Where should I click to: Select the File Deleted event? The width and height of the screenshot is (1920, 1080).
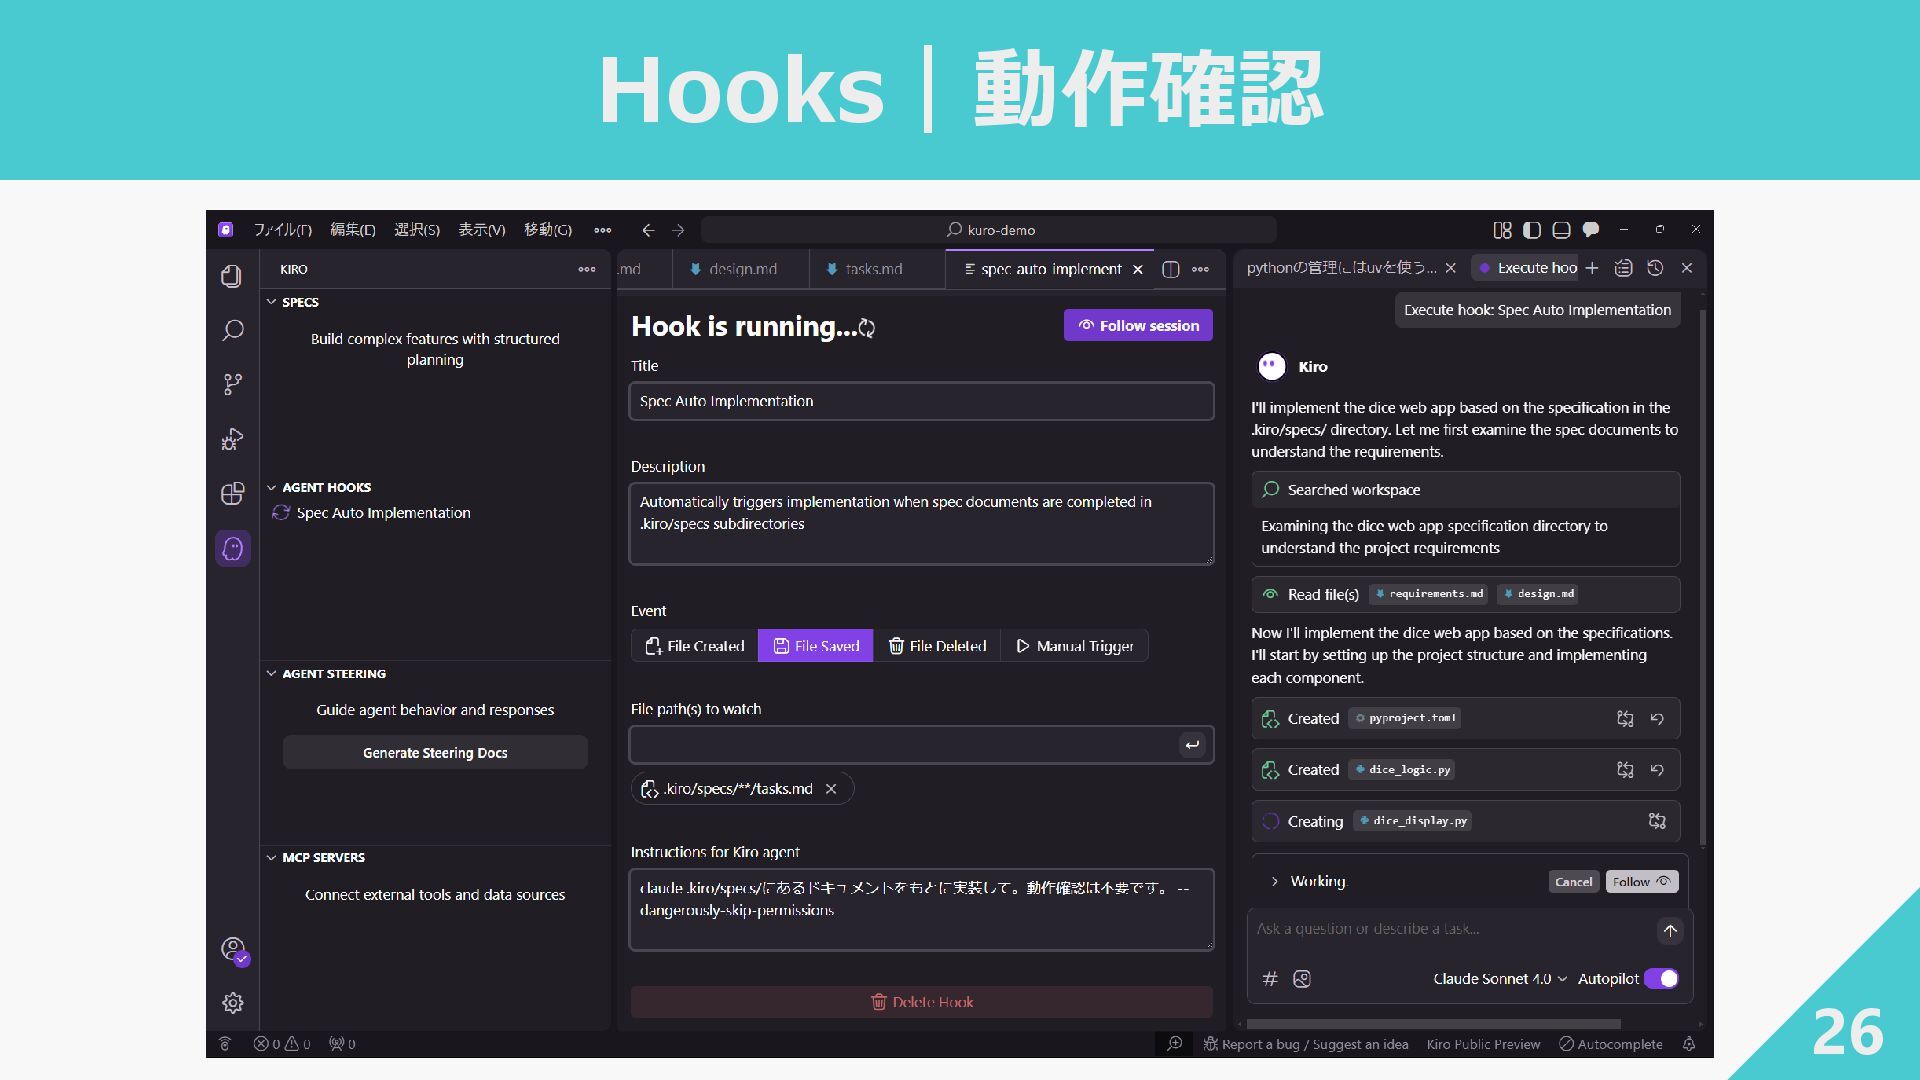point(937,646)
